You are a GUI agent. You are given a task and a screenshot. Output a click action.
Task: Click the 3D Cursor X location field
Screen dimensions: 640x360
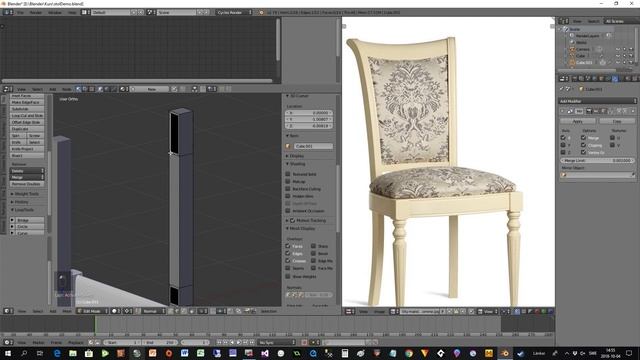click(309, 113)
